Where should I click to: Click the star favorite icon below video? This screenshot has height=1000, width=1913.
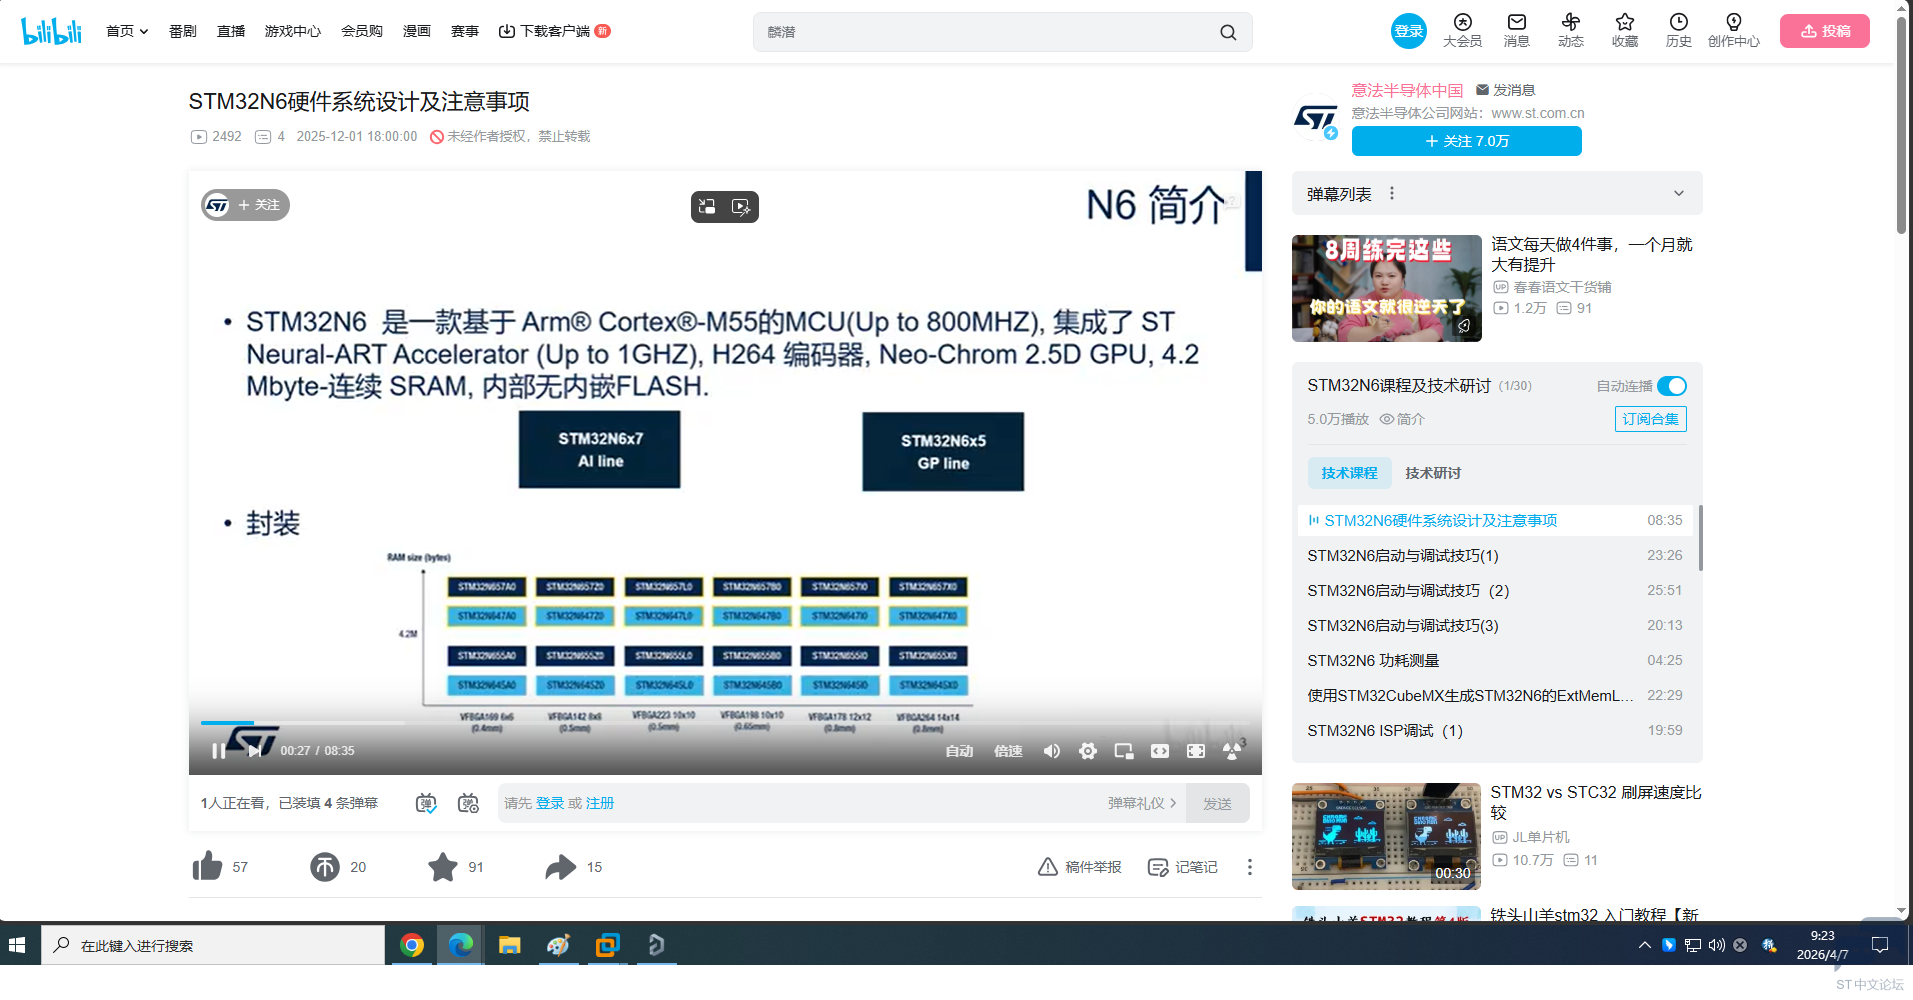442,867
